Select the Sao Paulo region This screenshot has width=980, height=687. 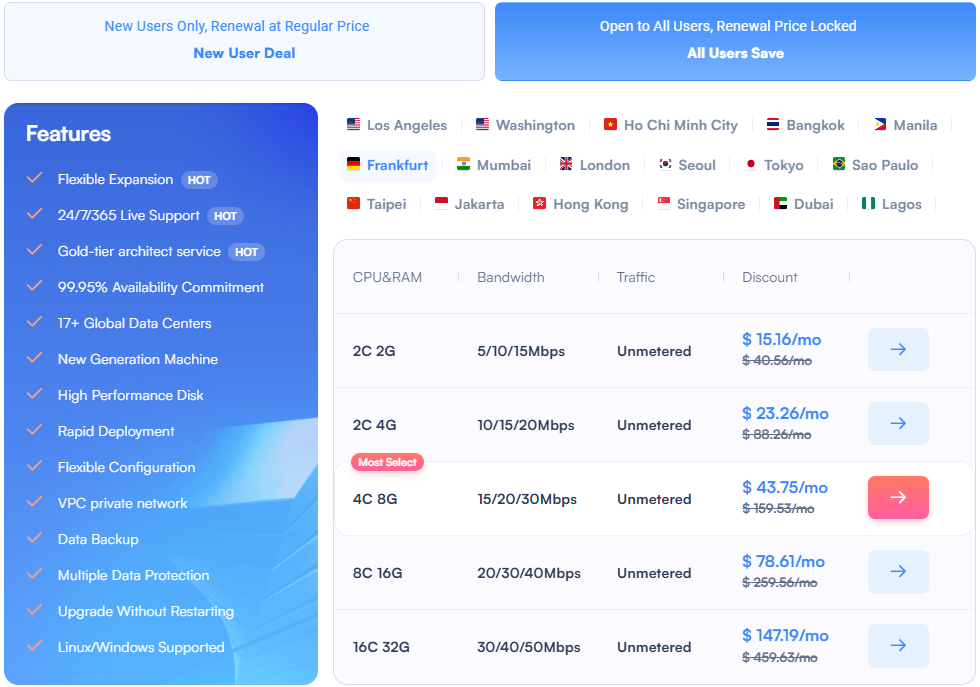pos(876,165)
